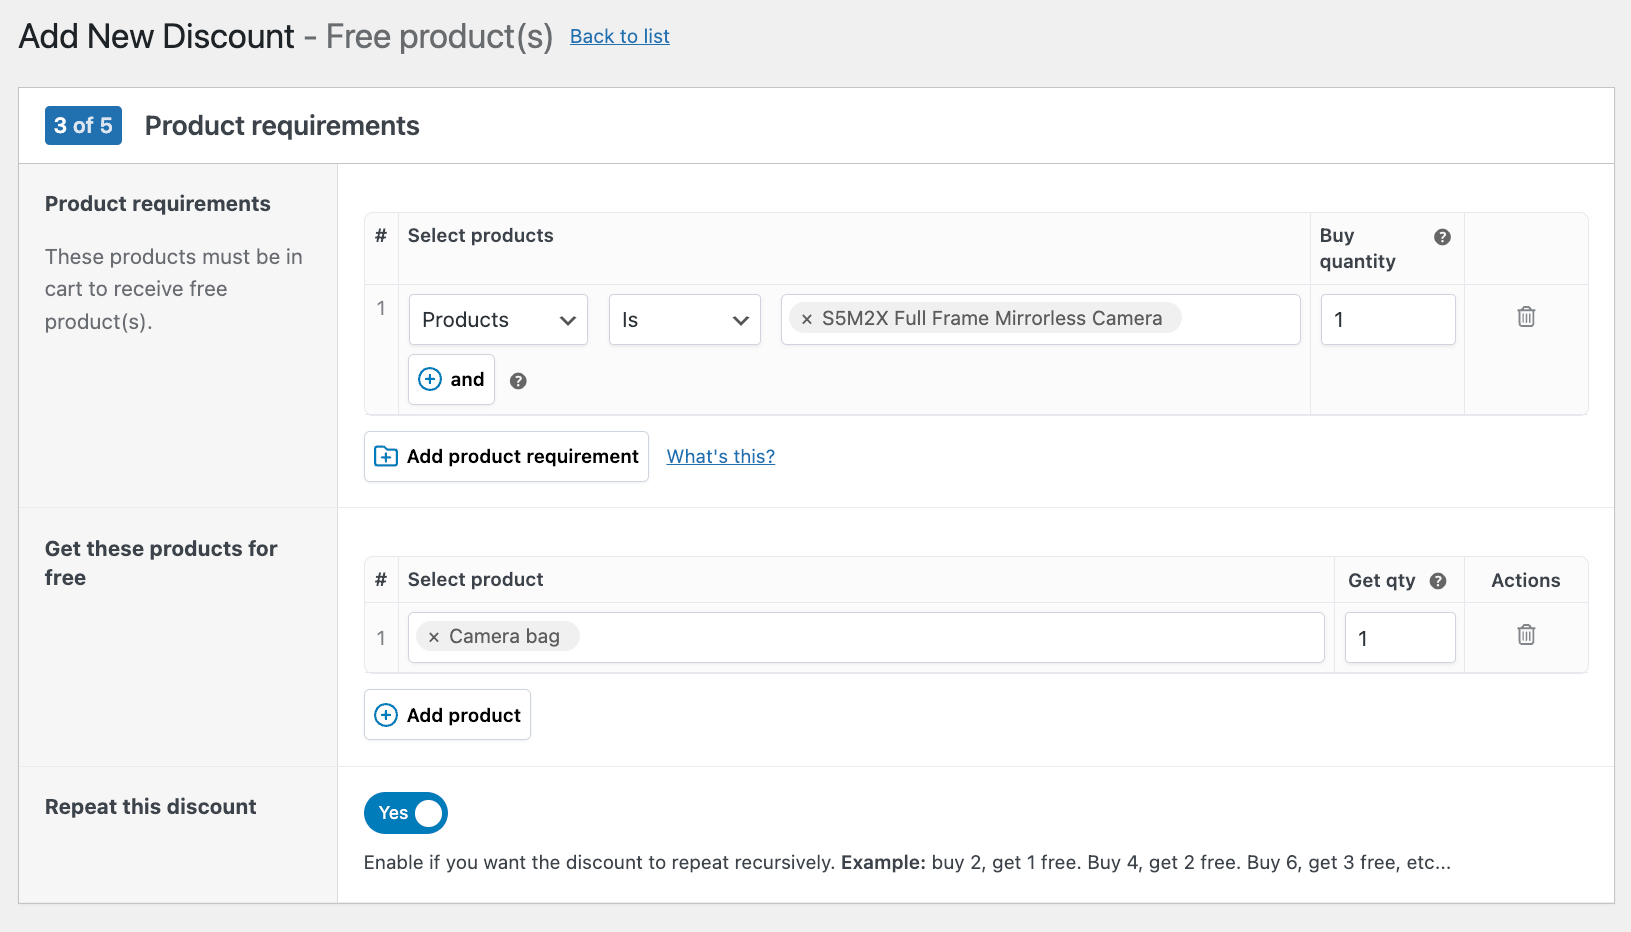Delete the S5M2X product requirement row
The image size is (1631, 932).
click(1525, 316)
